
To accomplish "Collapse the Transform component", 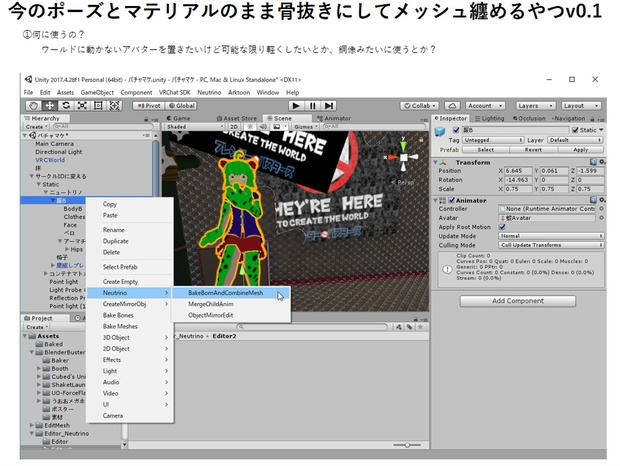I will [435, 162].
